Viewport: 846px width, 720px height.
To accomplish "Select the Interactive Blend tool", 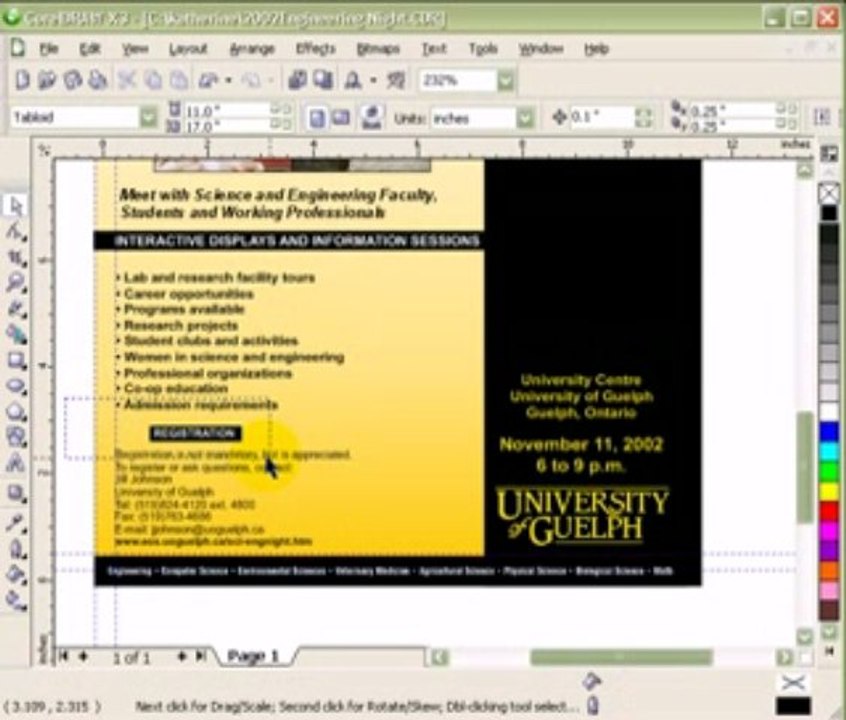I will [x=15, y=493].
